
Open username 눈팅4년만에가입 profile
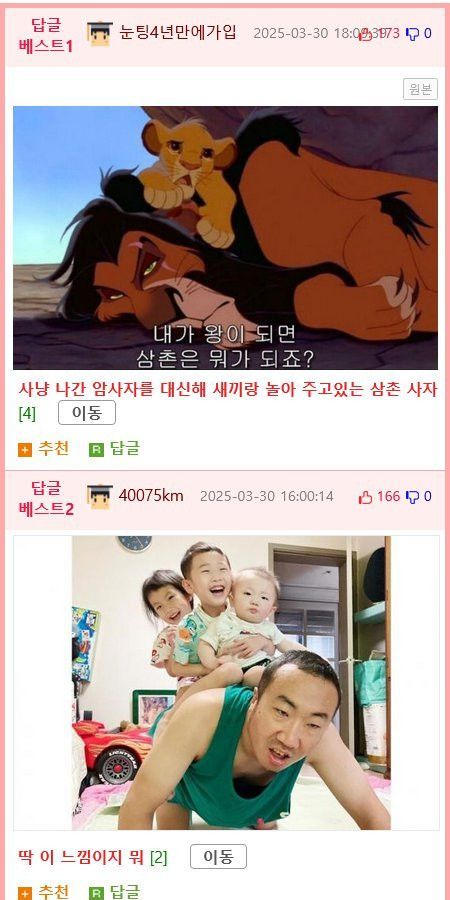click(x=178, y=33)
